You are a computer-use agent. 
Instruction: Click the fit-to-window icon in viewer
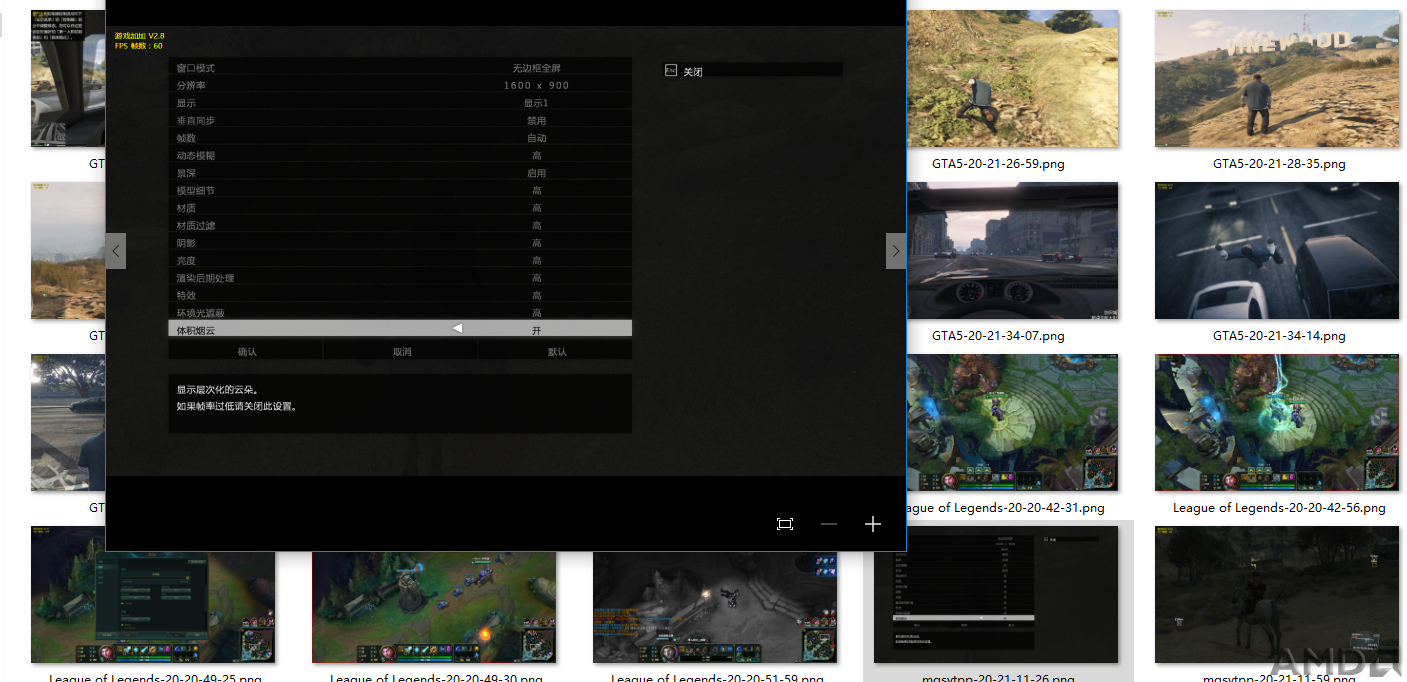point(785,524)
